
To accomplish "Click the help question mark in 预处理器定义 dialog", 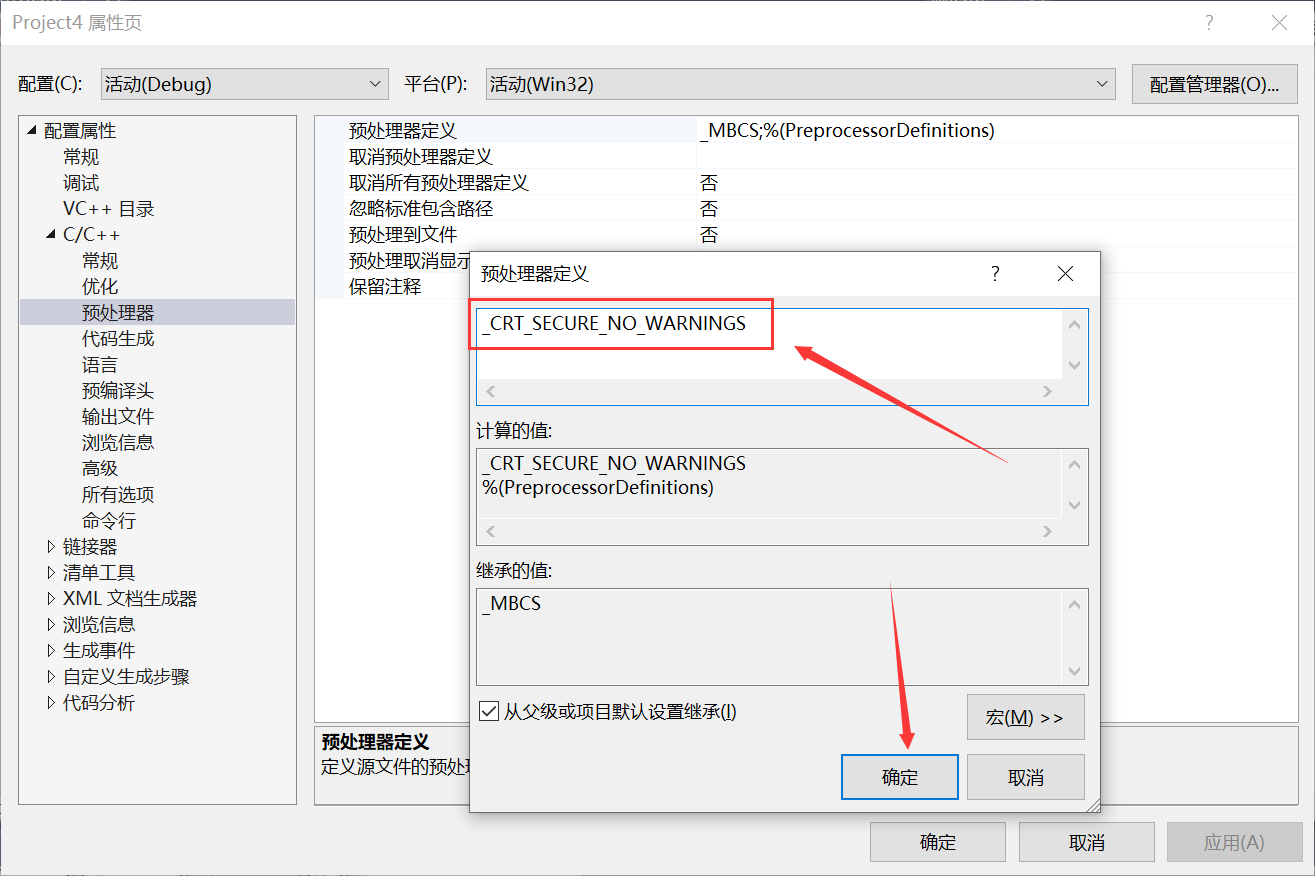I will pos(995,273).
